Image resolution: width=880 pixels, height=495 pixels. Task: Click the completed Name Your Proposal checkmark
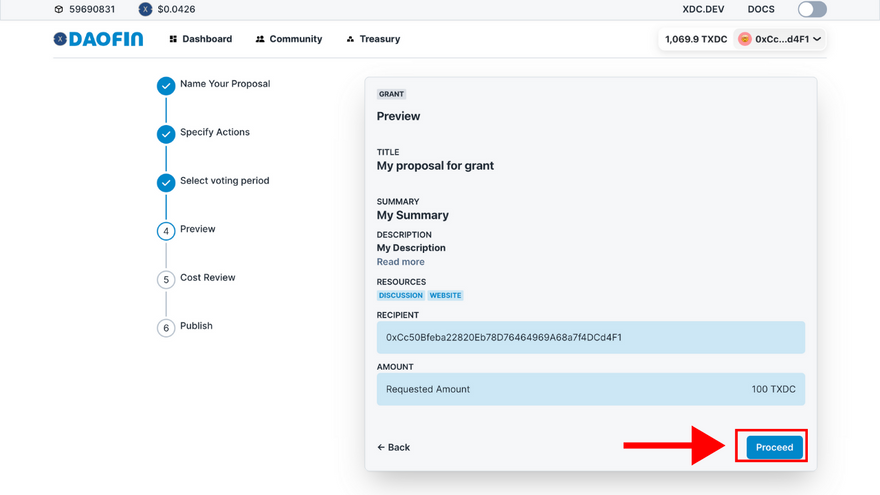click(166, 86)
